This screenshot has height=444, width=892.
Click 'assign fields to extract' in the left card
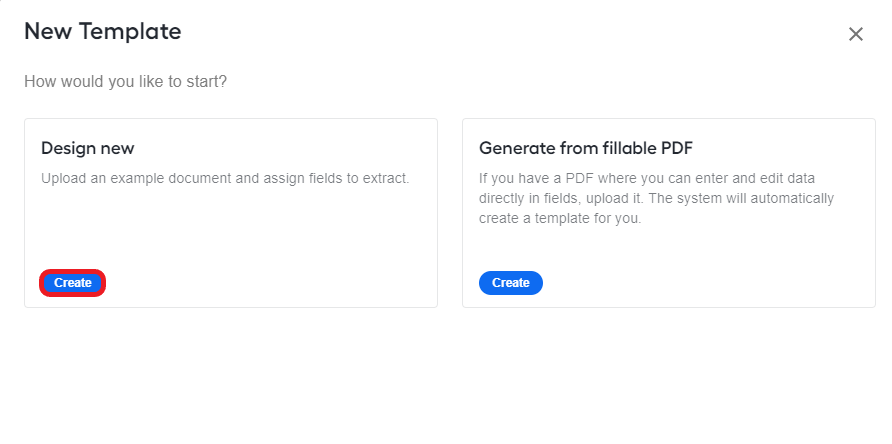point(336,178)
